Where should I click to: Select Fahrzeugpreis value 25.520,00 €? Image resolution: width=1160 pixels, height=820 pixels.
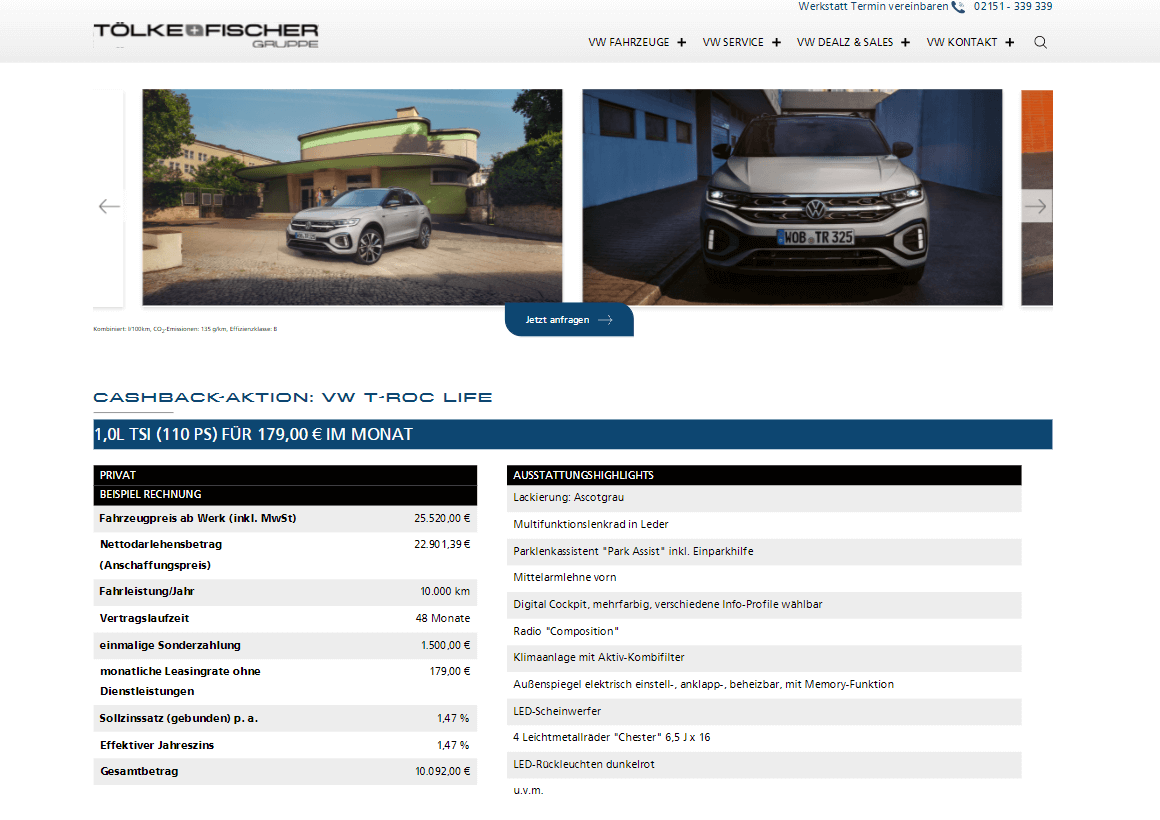pos(442,518)
